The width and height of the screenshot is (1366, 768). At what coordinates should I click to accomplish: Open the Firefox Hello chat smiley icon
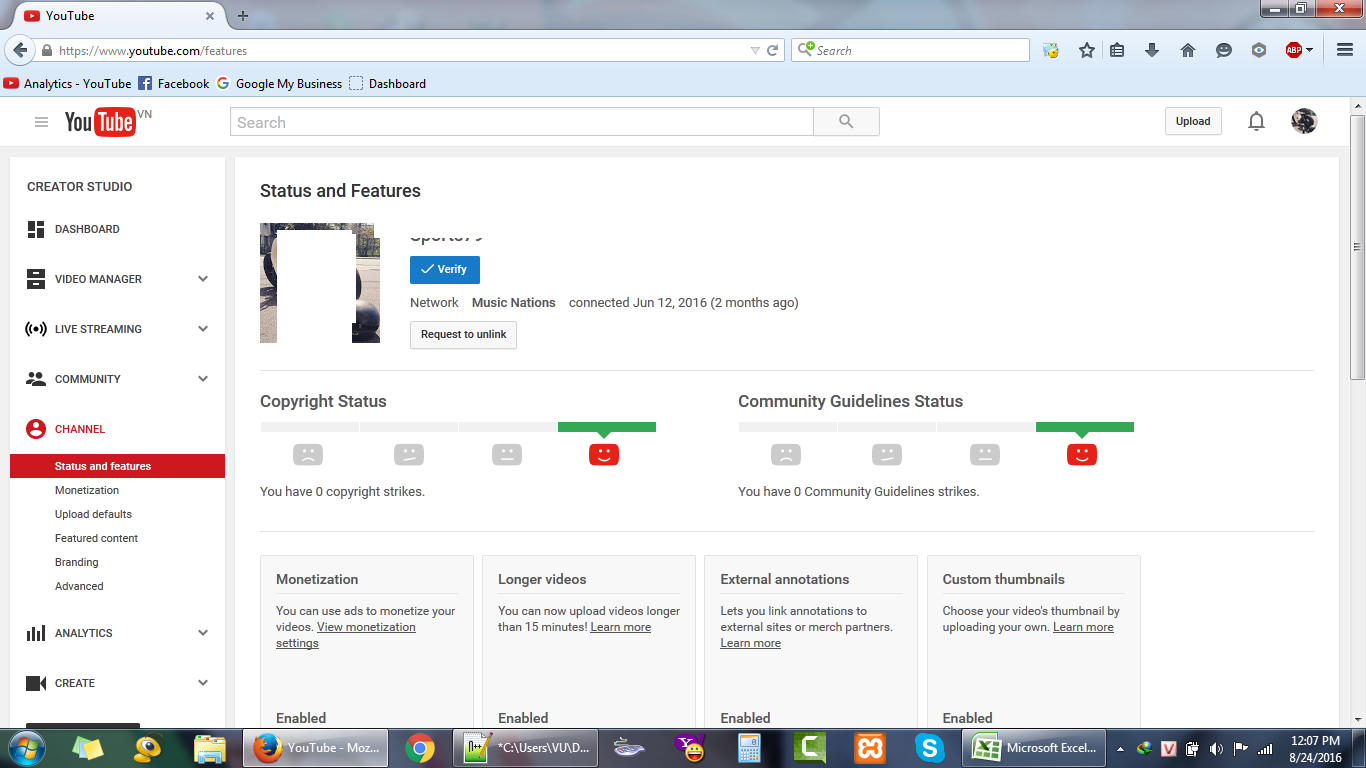[1223, 50]
